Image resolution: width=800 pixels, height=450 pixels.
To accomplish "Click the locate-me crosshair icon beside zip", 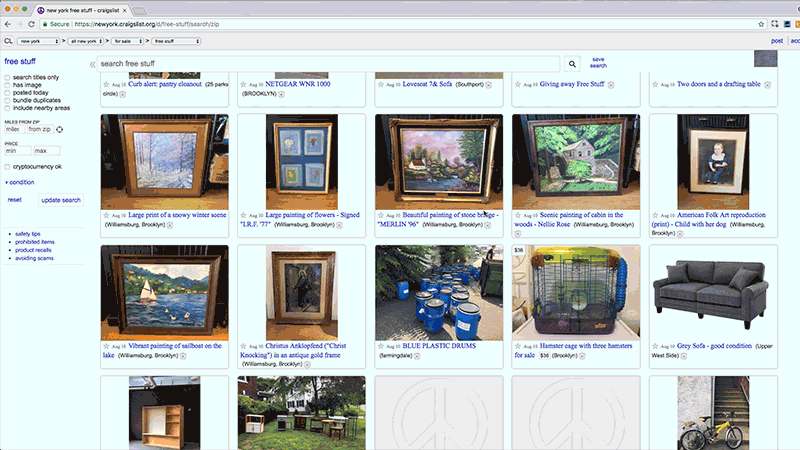I will tap(59, 129).
